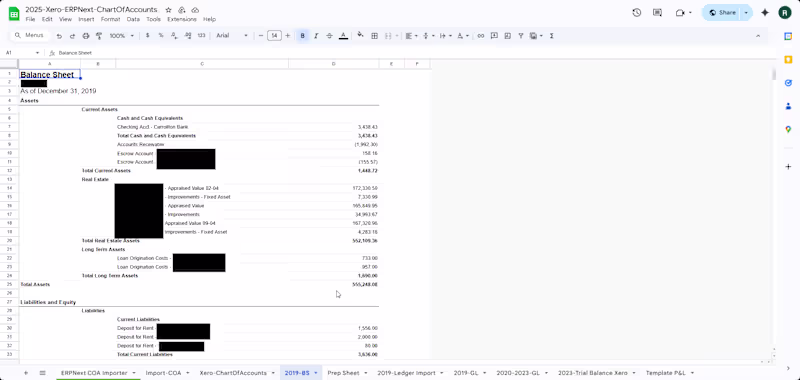Decrease font size with minus button
The width and height of the screenshot is (800, 380).
261,36
